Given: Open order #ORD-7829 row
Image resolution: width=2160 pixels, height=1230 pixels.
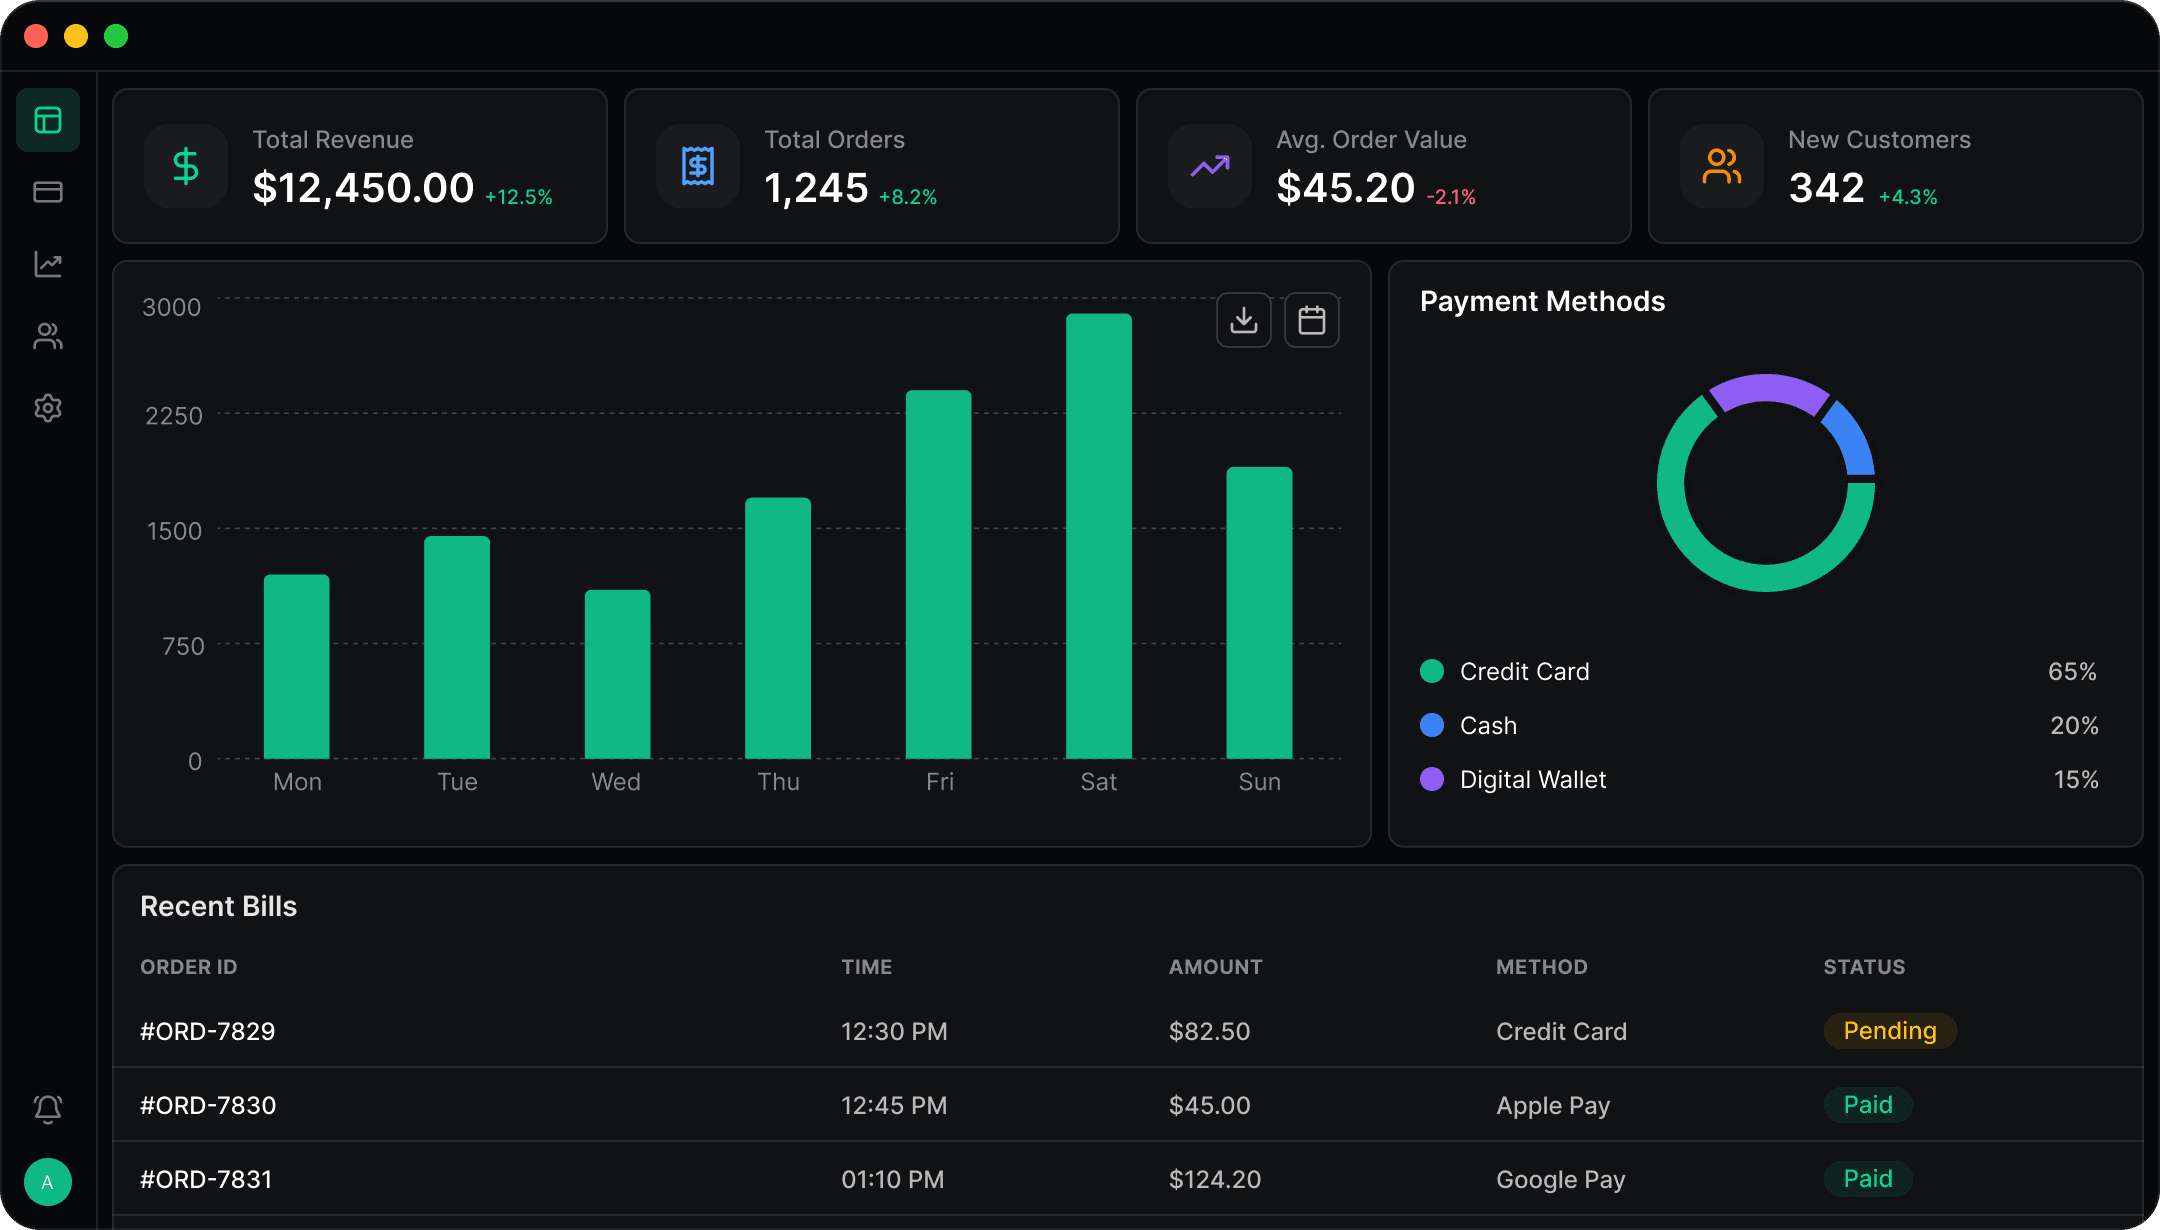Looking at the screenshot, I should pos(1128,1031).
